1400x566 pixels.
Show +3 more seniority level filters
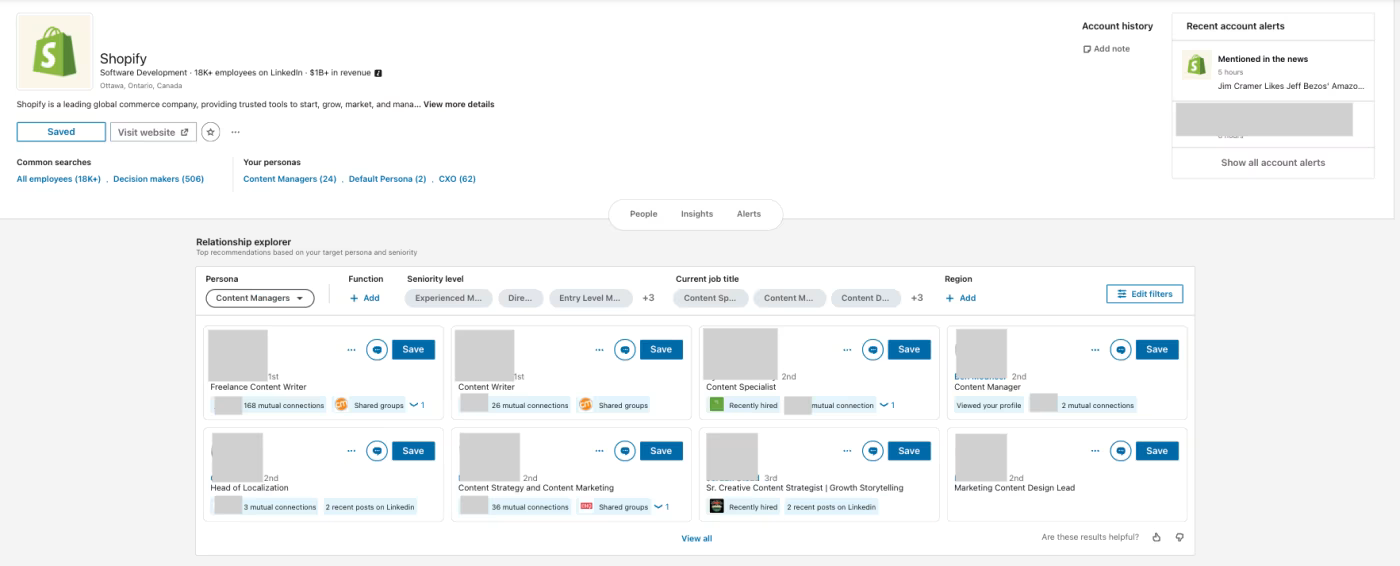pyautogui.click(x=649, y=298)
